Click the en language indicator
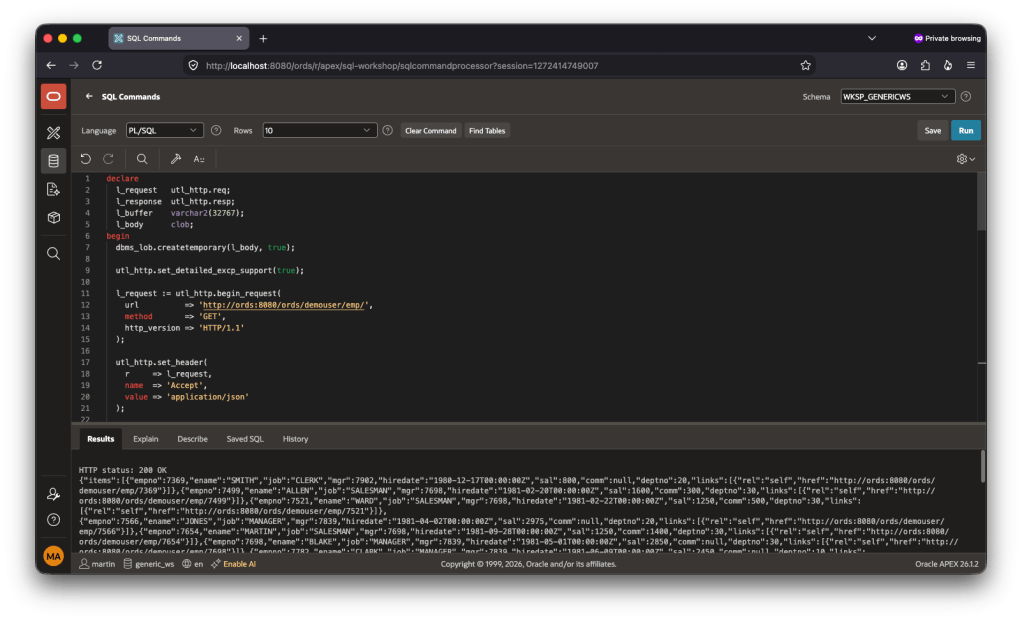Viewport: 1022px width, 621px height. pyautogui.click(x=193, y=564)
